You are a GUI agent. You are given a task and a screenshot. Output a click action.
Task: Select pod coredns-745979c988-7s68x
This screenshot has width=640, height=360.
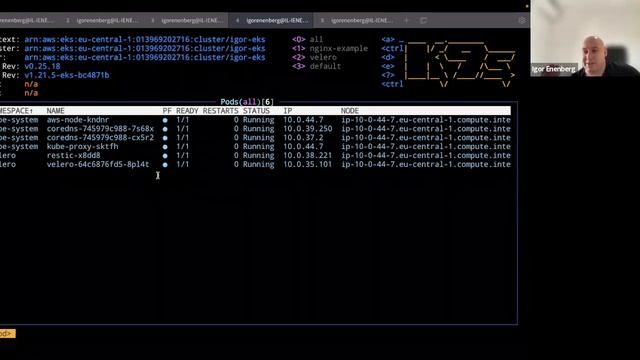100,129
